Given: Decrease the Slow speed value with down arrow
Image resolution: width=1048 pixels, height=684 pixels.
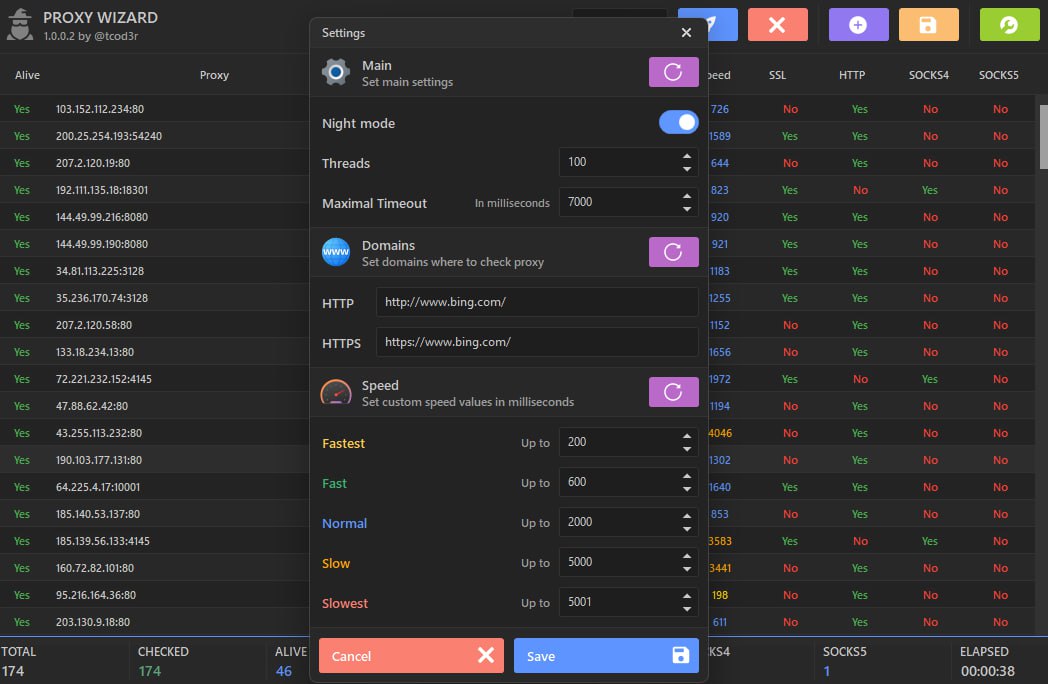Looking at the screenshot, I should tap(687, 569).
